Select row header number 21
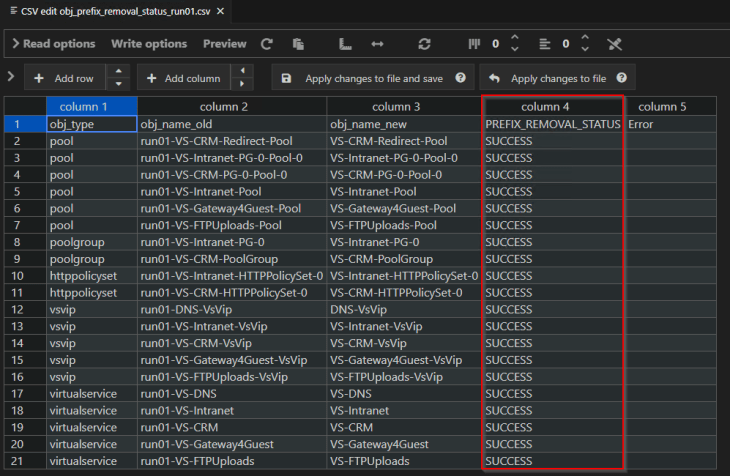The width and height of the screenshot is (730, 476). [x=25, y=461]
